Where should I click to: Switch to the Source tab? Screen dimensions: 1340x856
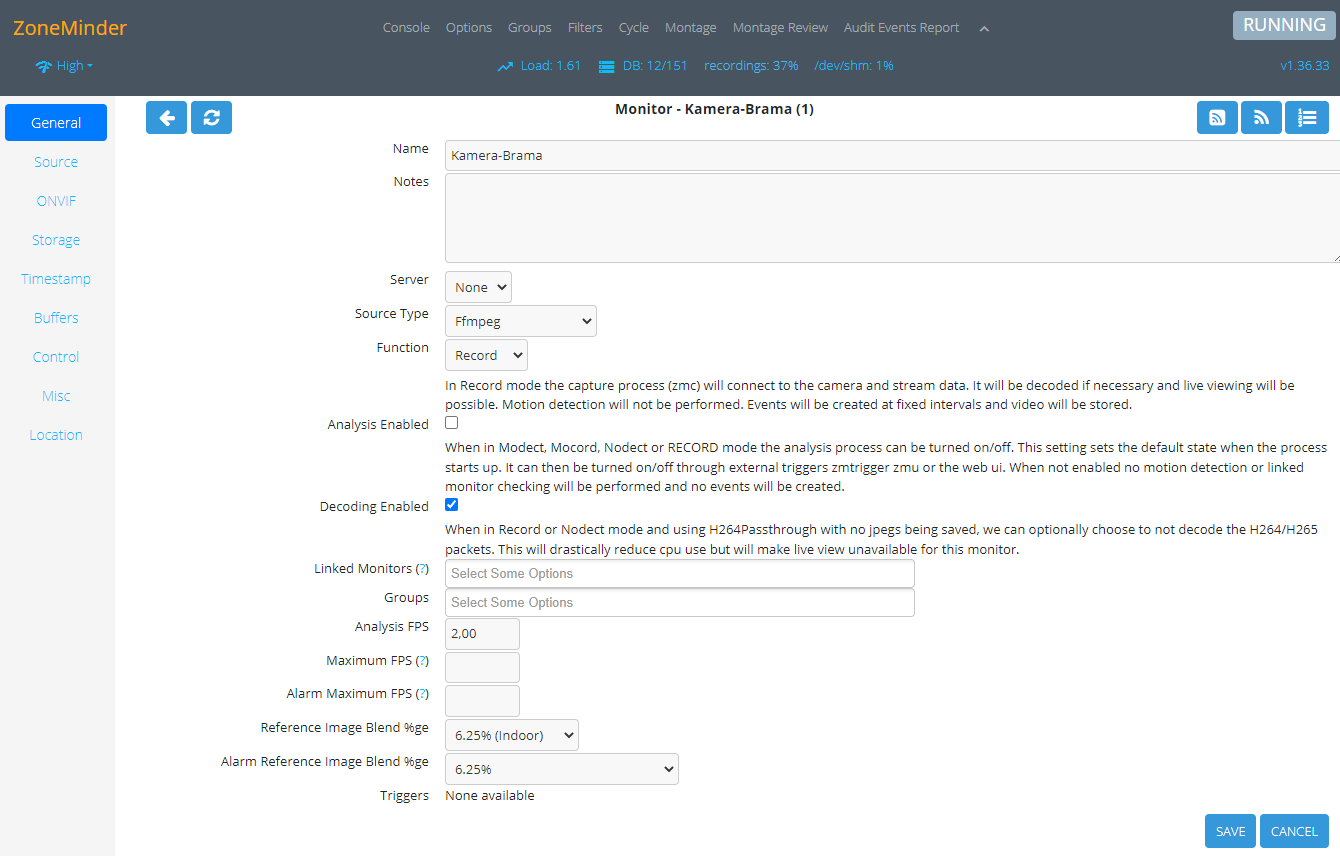(x=56, y=162)
